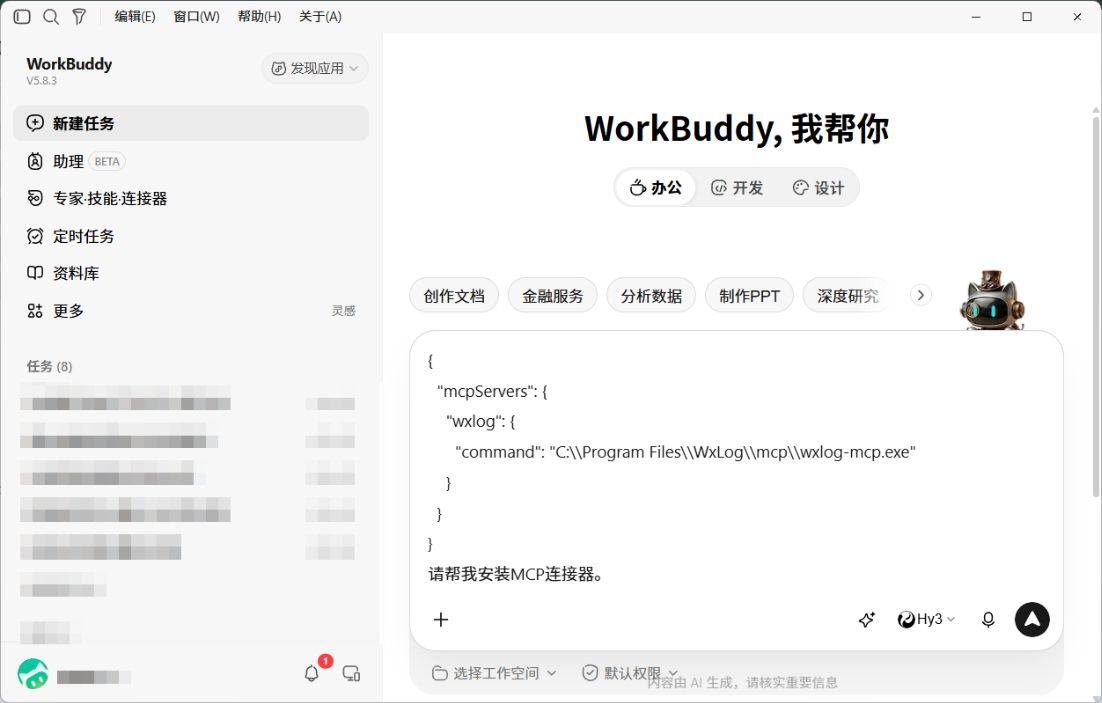
Task: Show more suggestion chips with right arrow
Action: (x=921, y=295)
